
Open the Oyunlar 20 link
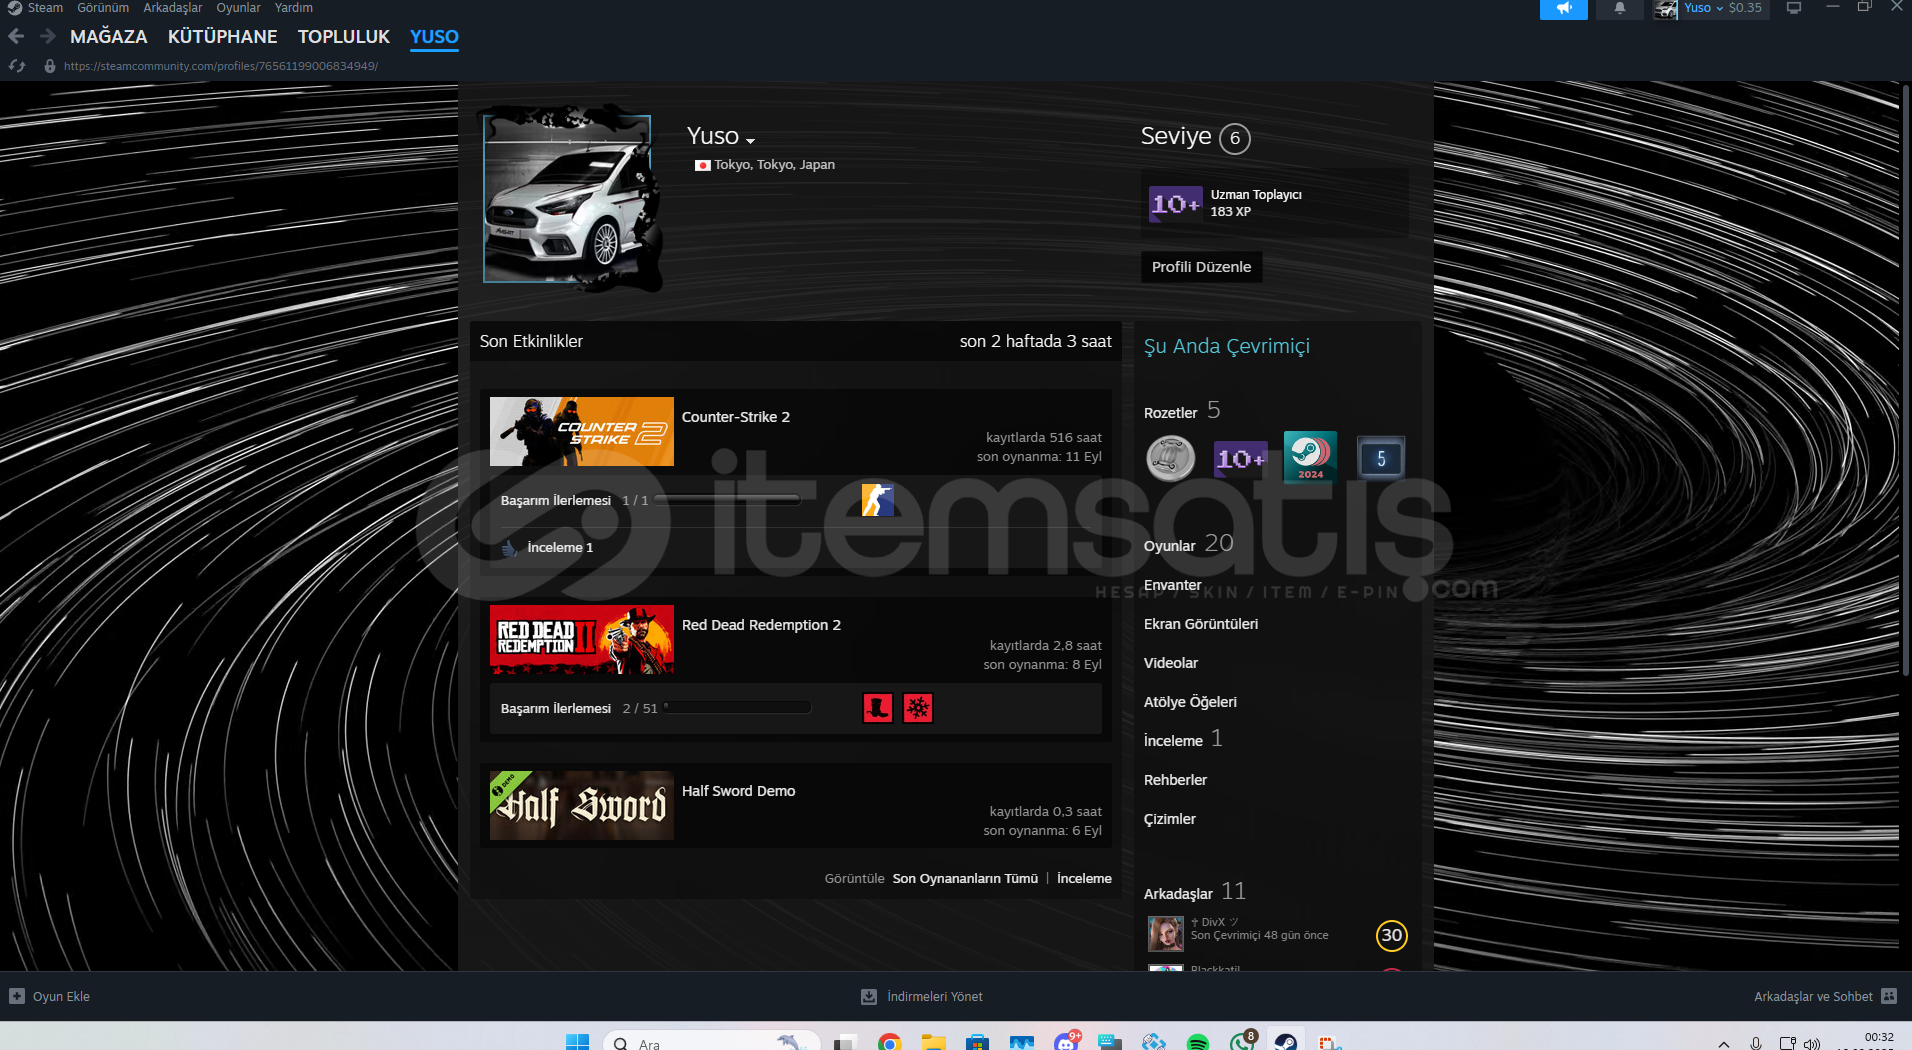coord(1188,544)
